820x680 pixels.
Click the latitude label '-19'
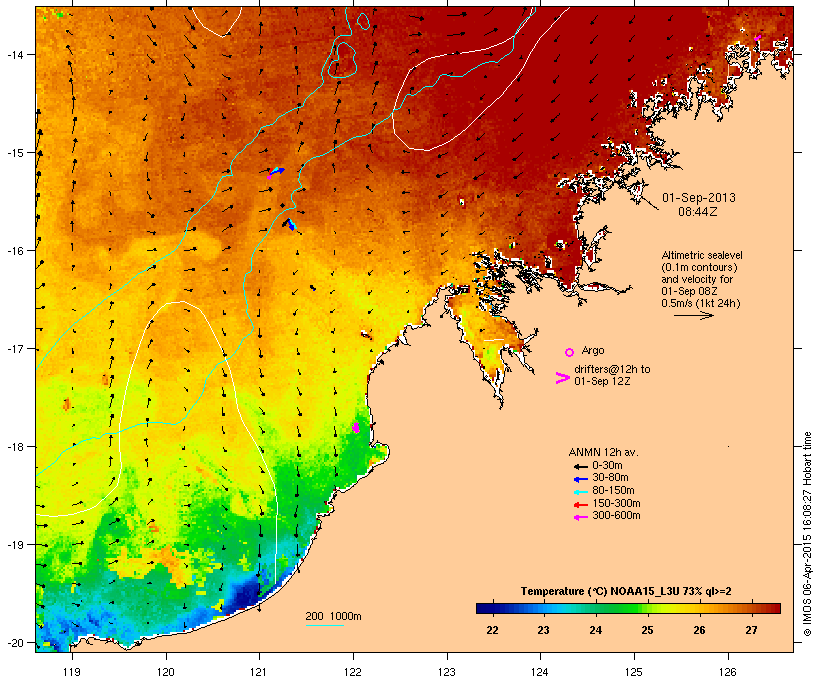click(14, 545)
